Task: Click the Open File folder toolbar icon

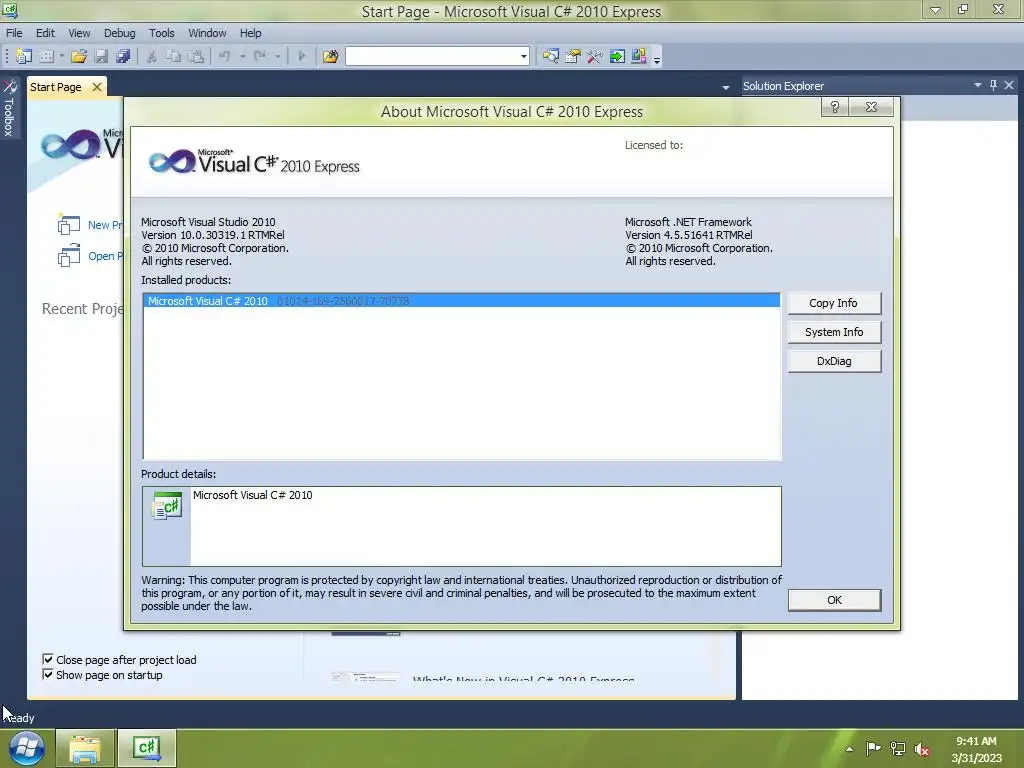Action: (x=79, y=56)
